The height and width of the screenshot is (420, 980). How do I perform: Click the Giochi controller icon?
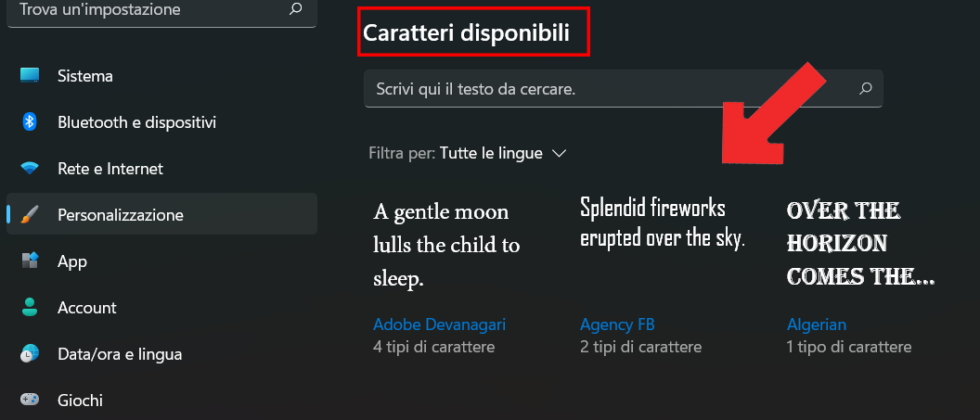click(30, 400)
